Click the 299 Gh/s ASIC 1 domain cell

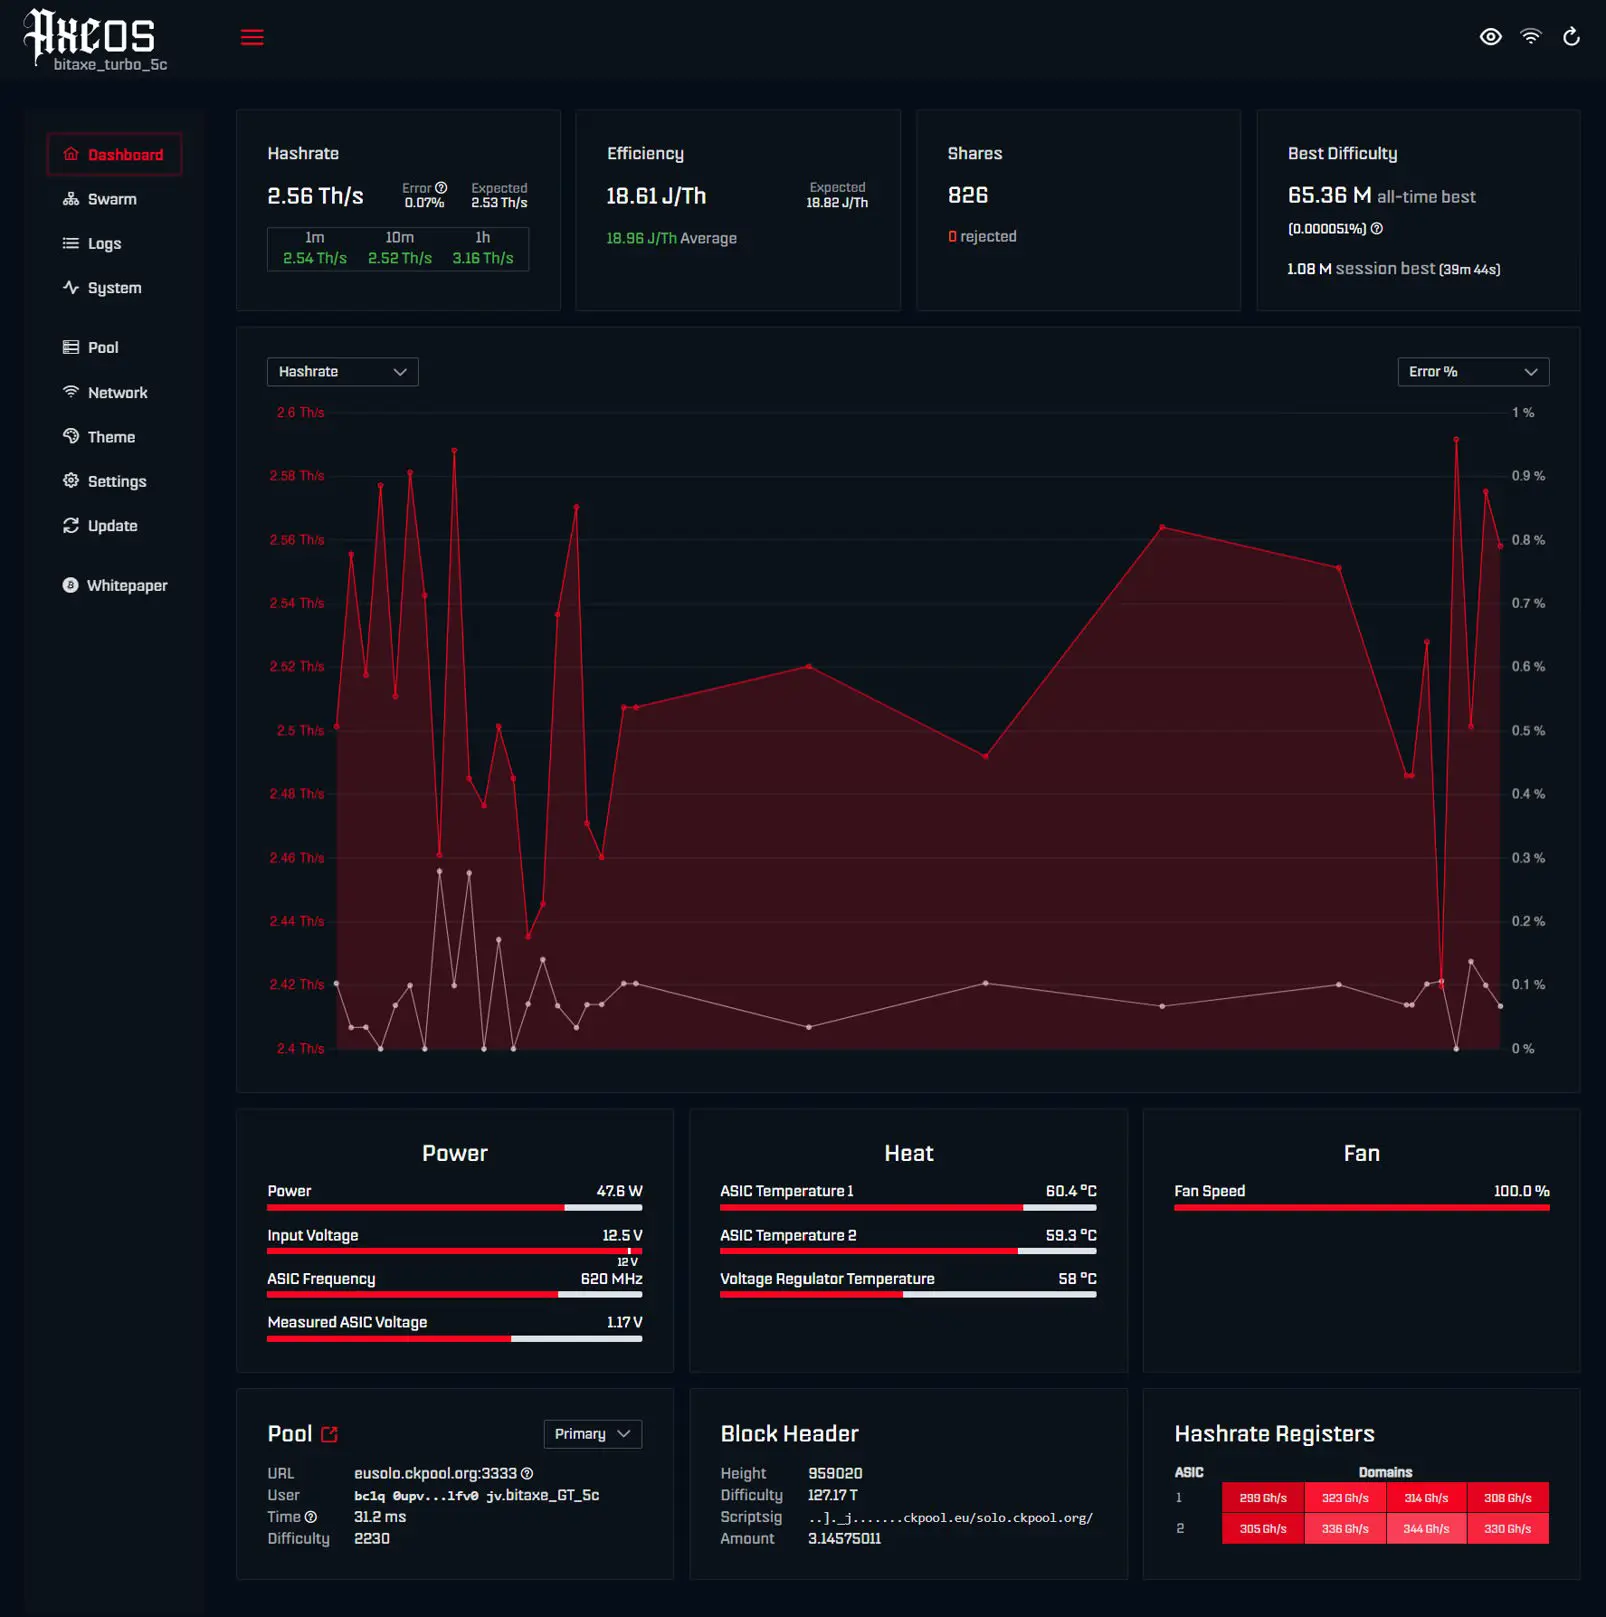pyautogui.click(x=1263, y=1498)
